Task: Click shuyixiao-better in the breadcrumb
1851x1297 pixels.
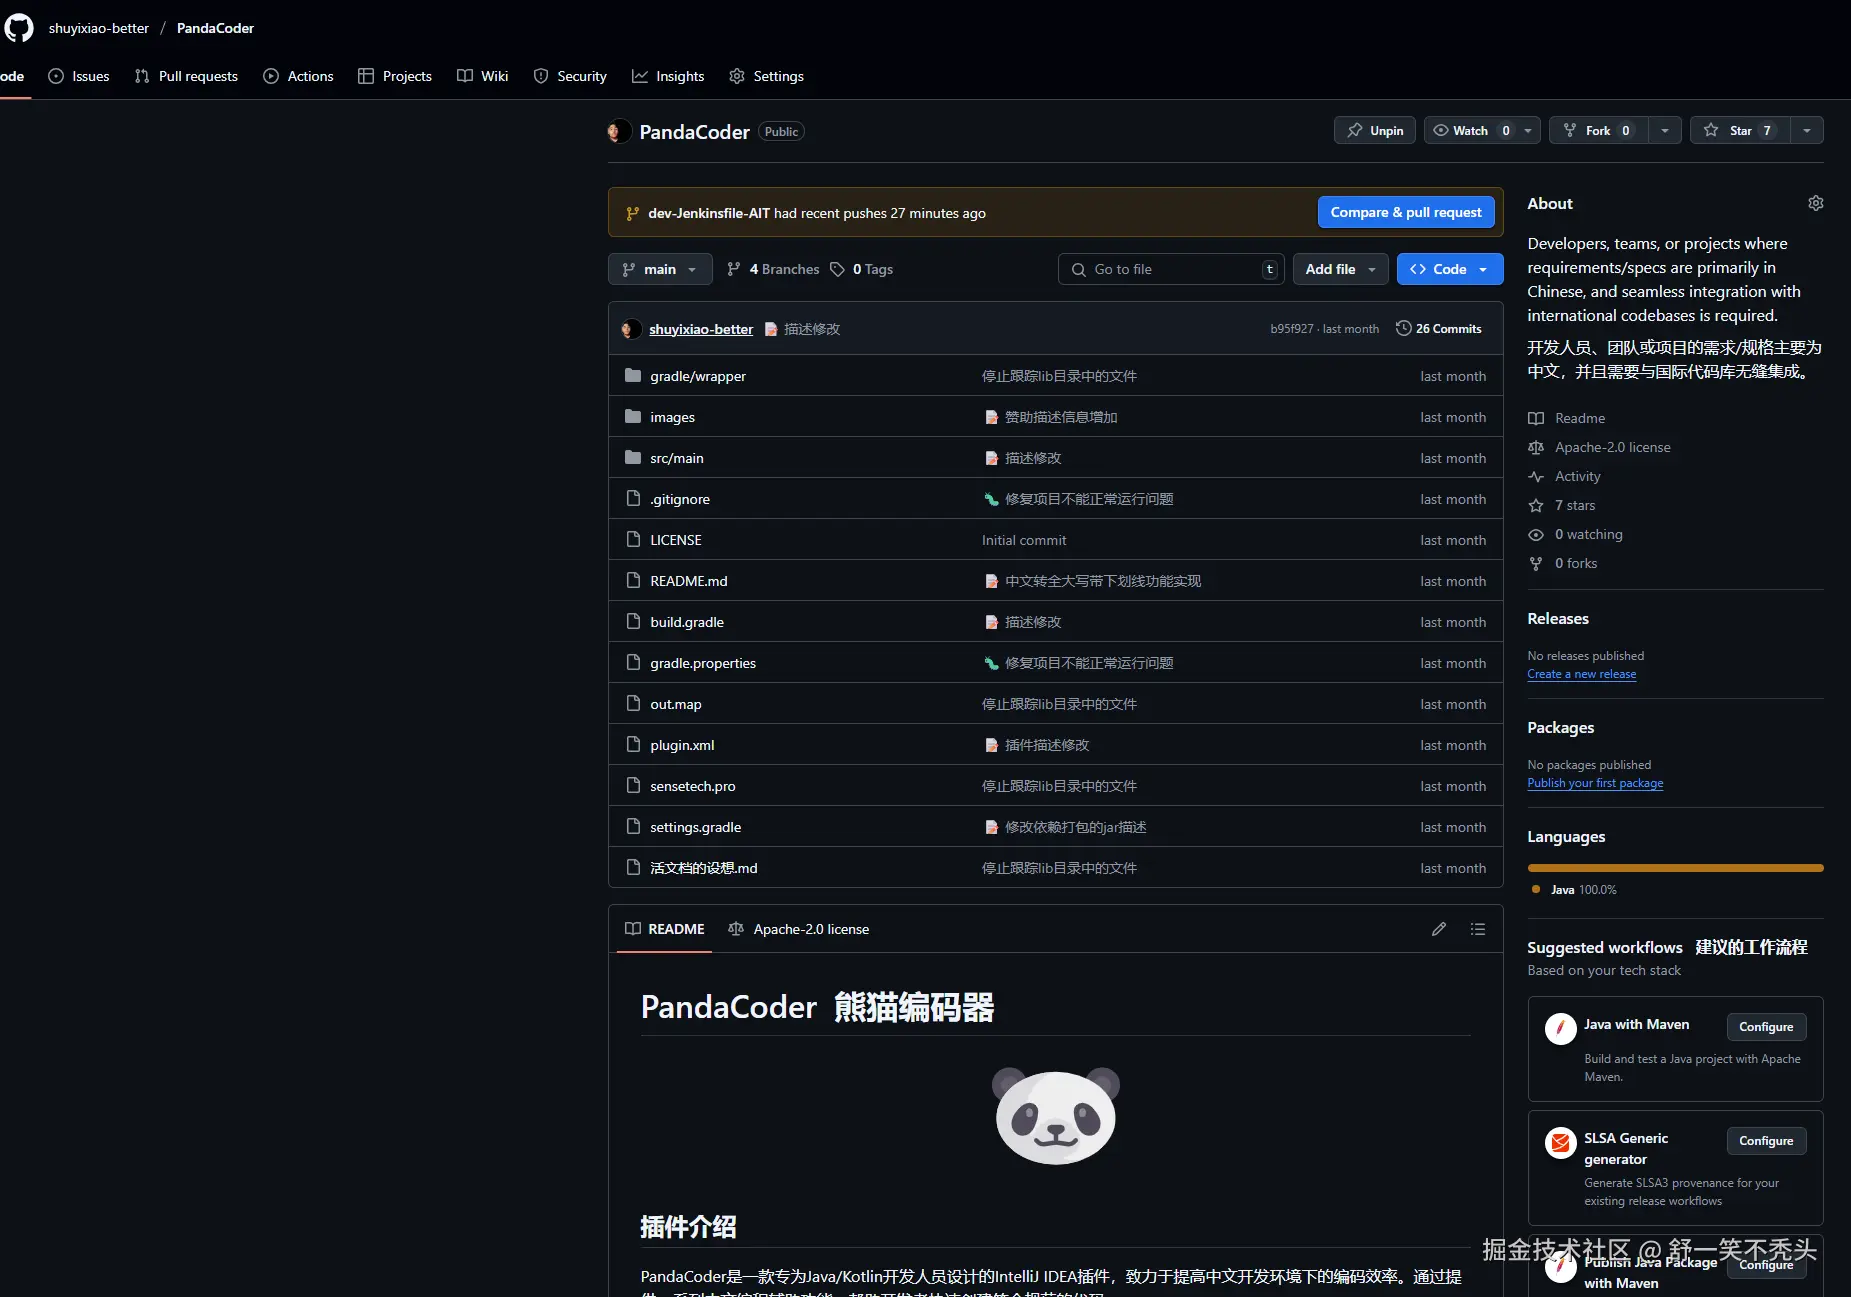Action: (99, 28)
